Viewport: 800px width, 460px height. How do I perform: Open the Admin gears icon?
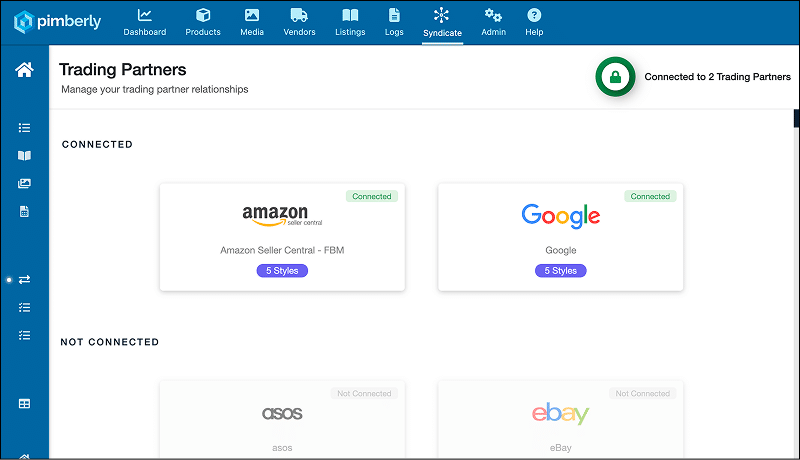tap(493, 15)
